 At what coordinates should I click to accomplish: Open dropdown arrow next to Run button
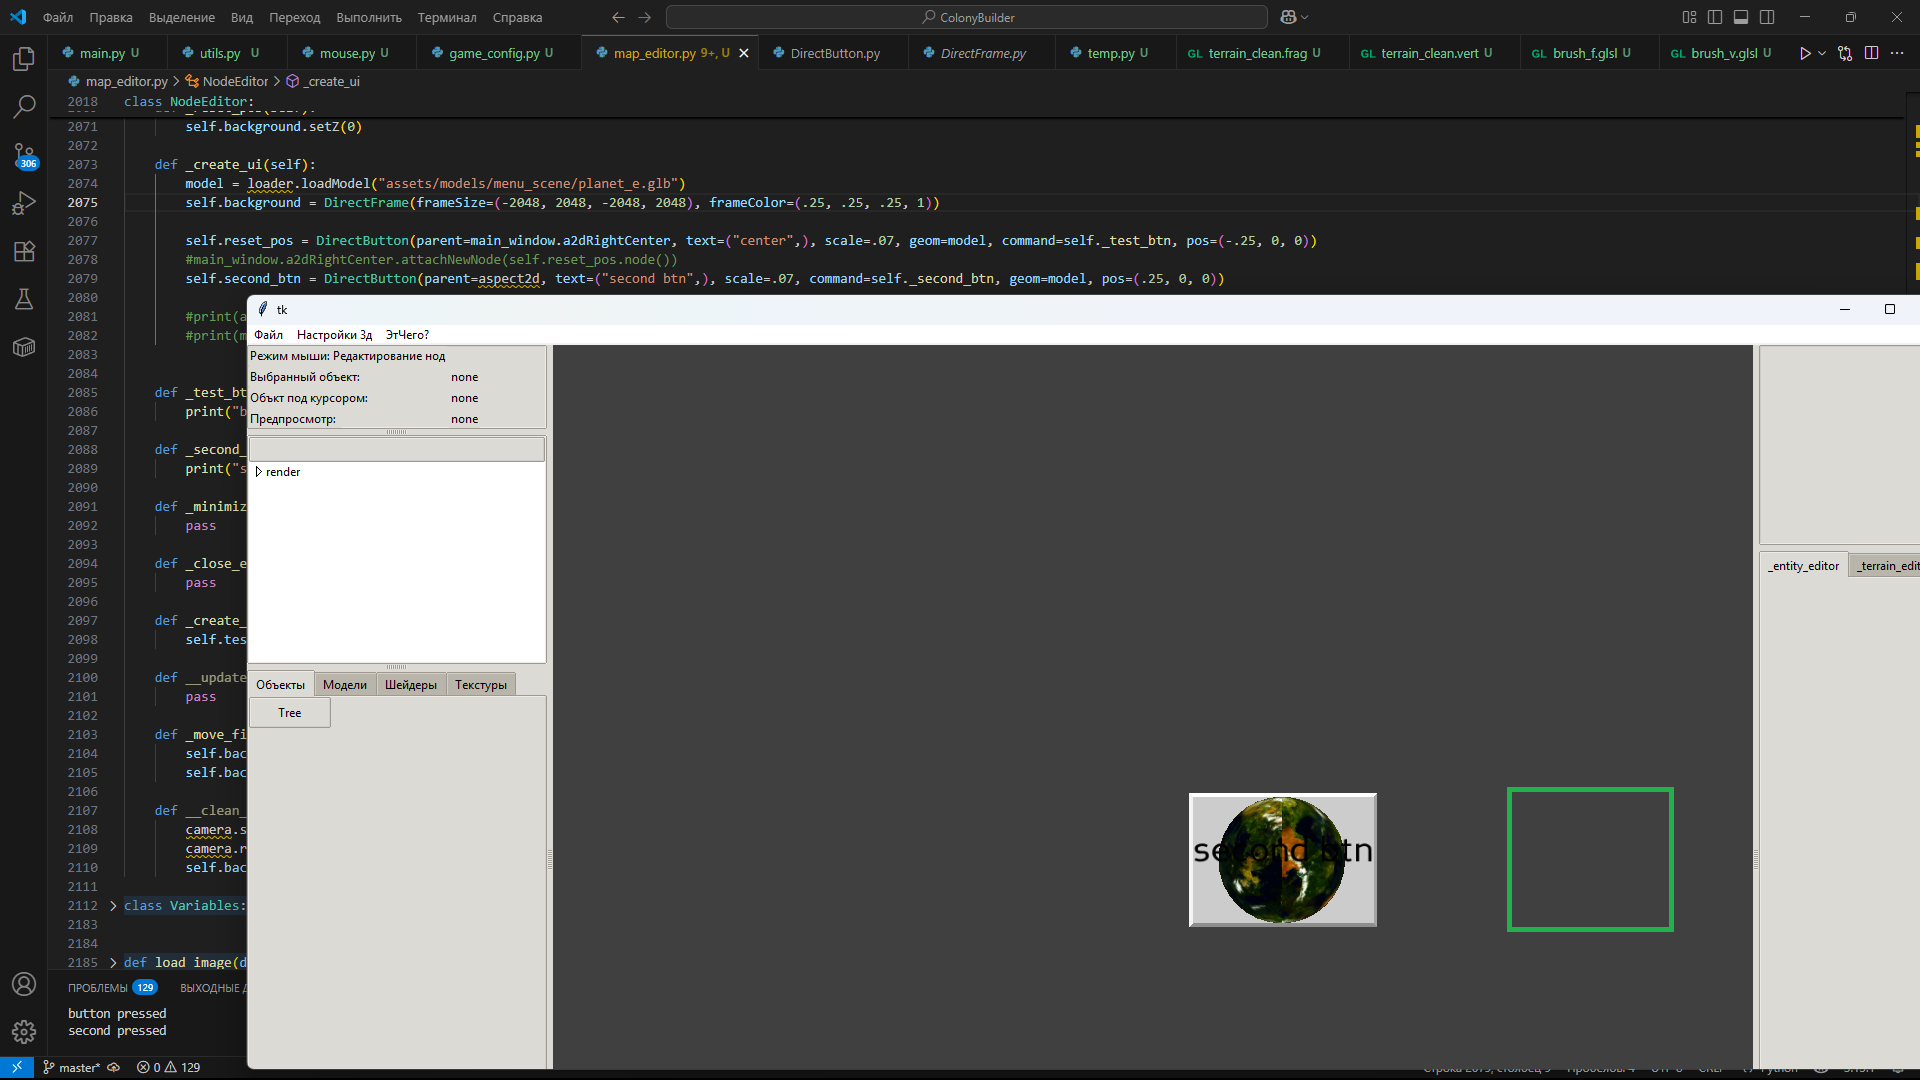(1822, 53)
